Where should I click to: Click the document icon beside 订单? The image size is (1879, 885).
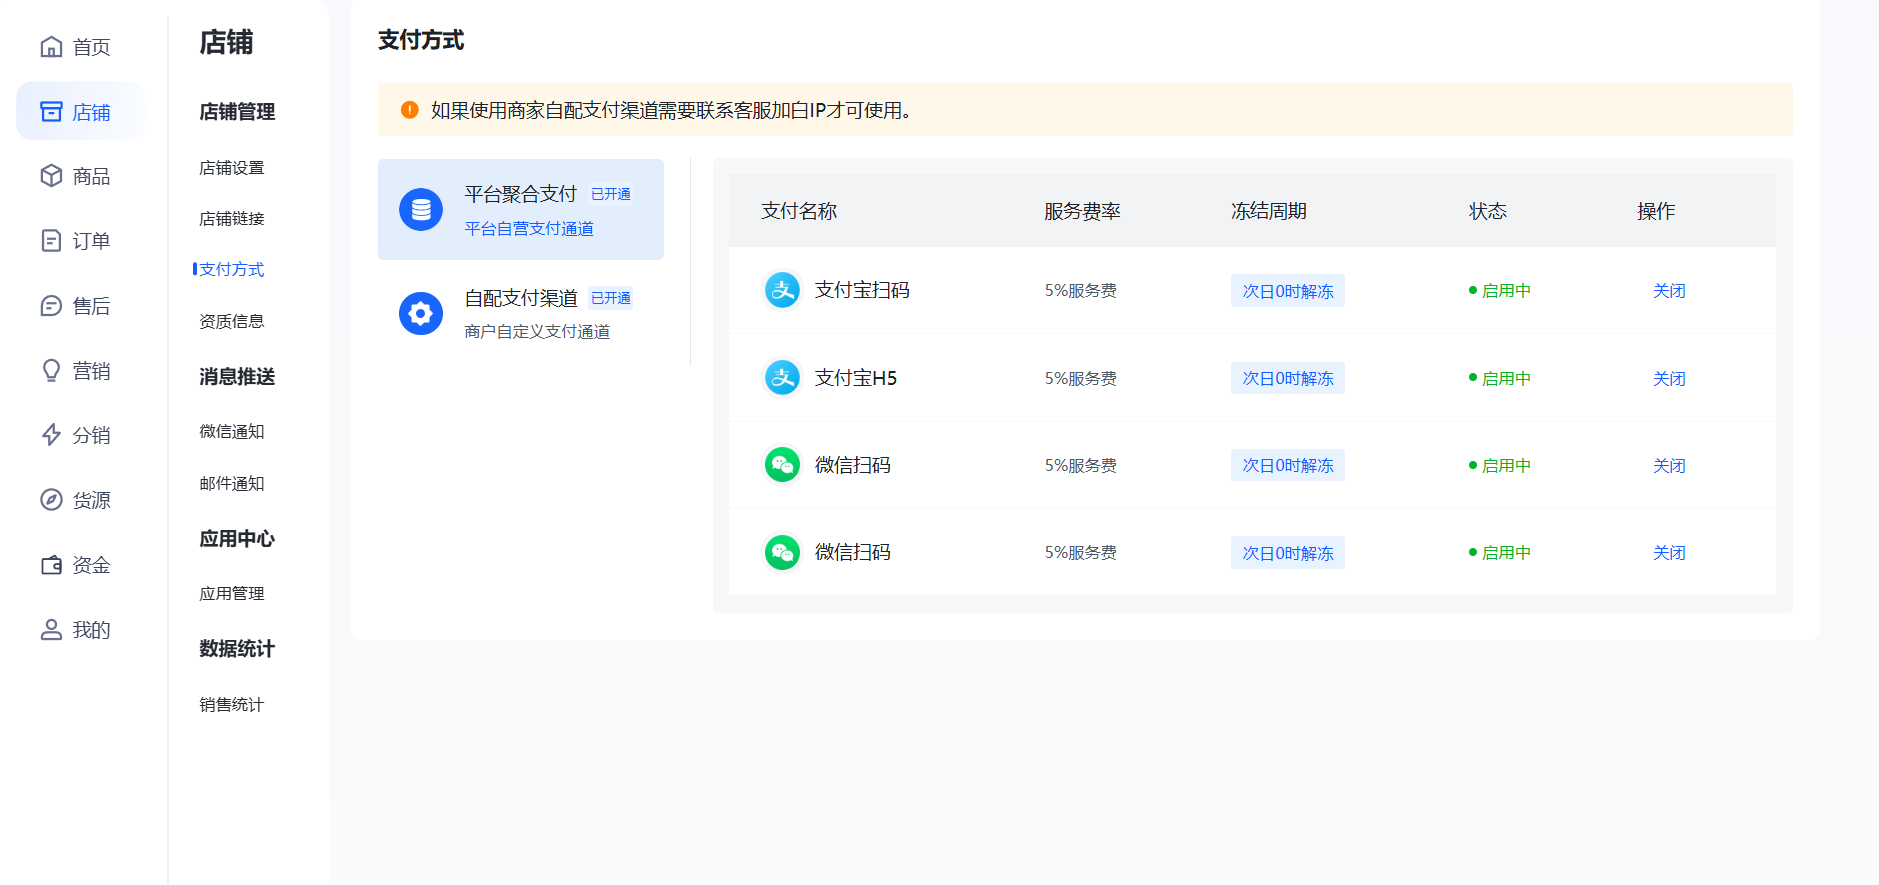51,241
